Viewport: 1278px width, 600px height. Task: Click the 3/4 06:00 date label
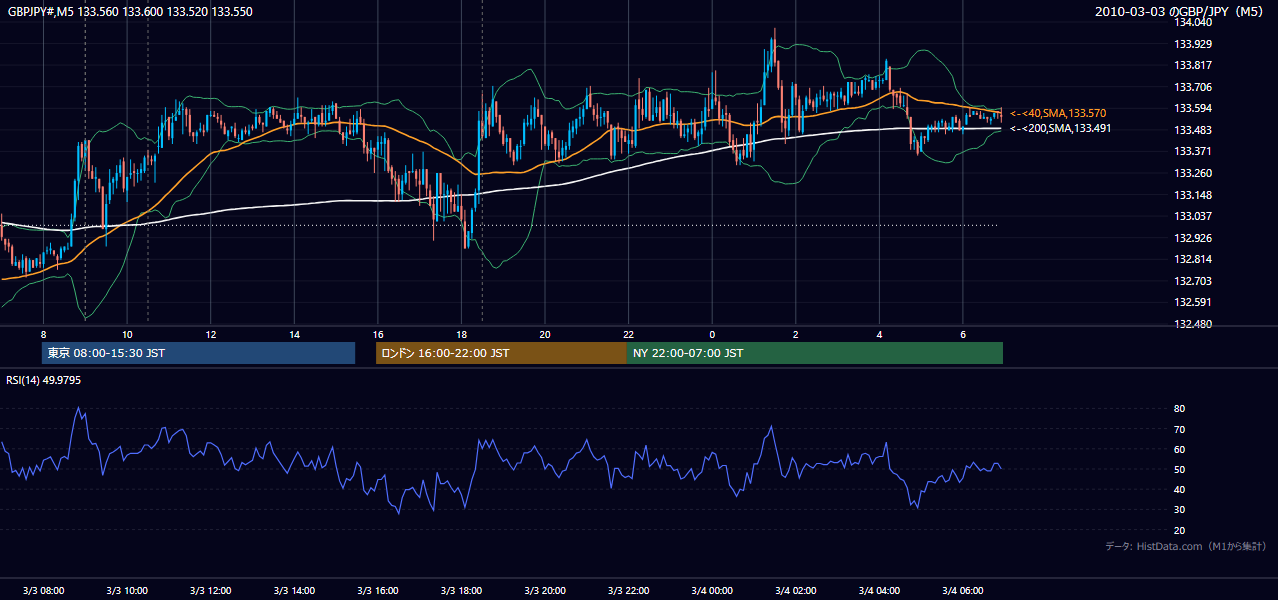tap(963, 591)
